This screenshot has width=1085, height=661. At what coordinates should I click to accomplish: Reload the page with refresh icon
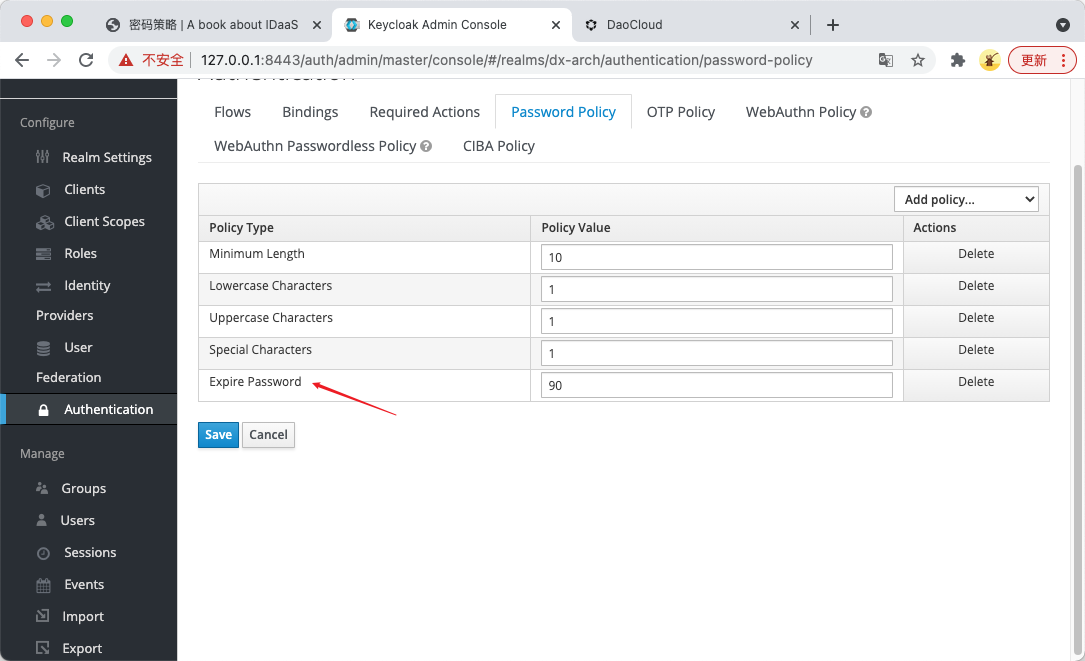tap(86, 60)
